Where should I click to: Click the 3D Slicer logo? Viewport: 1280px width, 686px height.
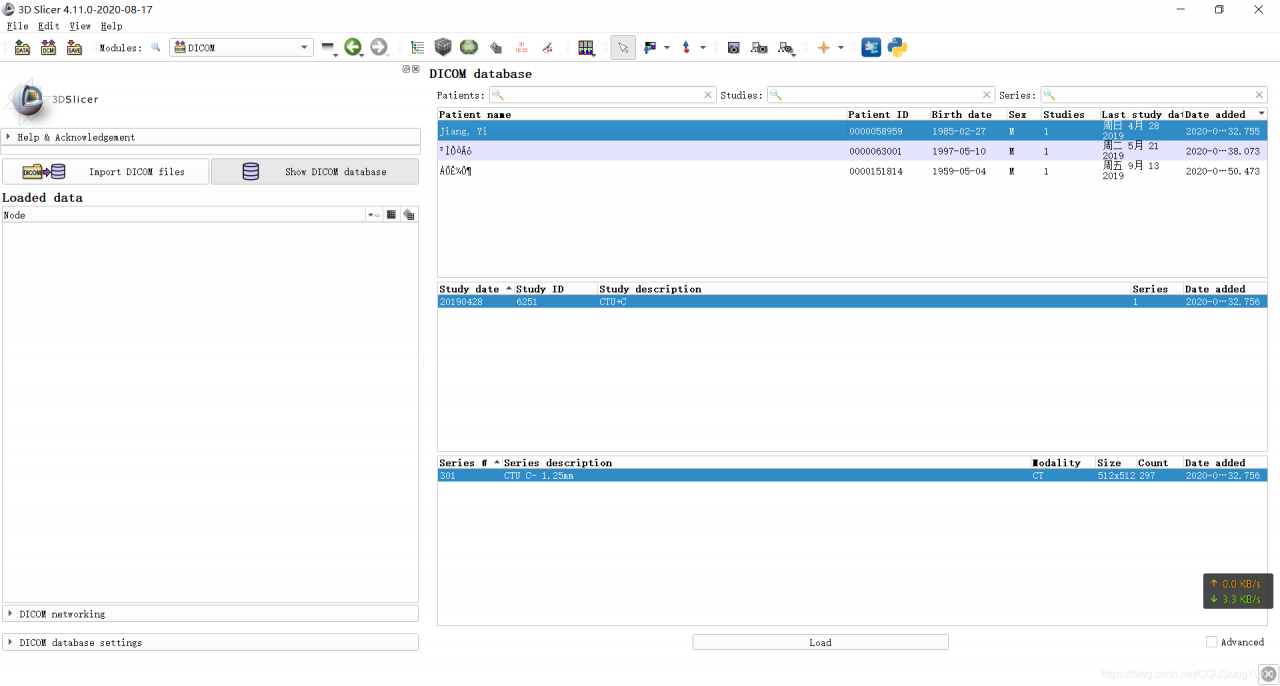[52, 99]
